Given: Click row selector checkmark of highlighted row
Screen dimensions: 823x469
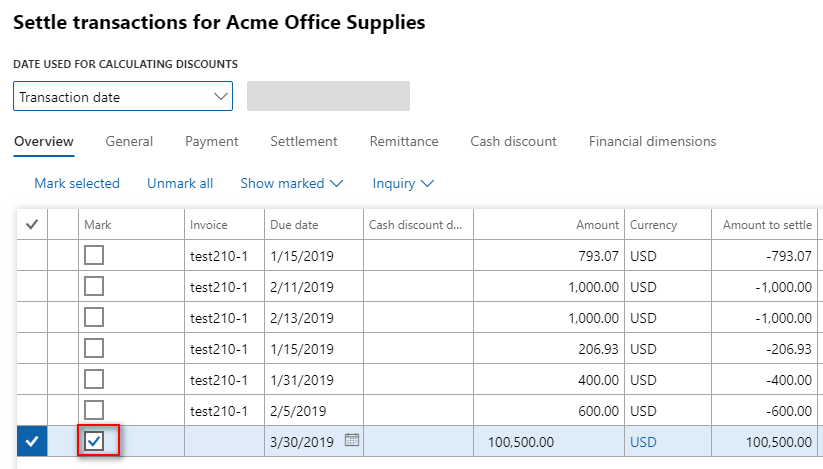Looking at the screenshot, I should point(31,441).
